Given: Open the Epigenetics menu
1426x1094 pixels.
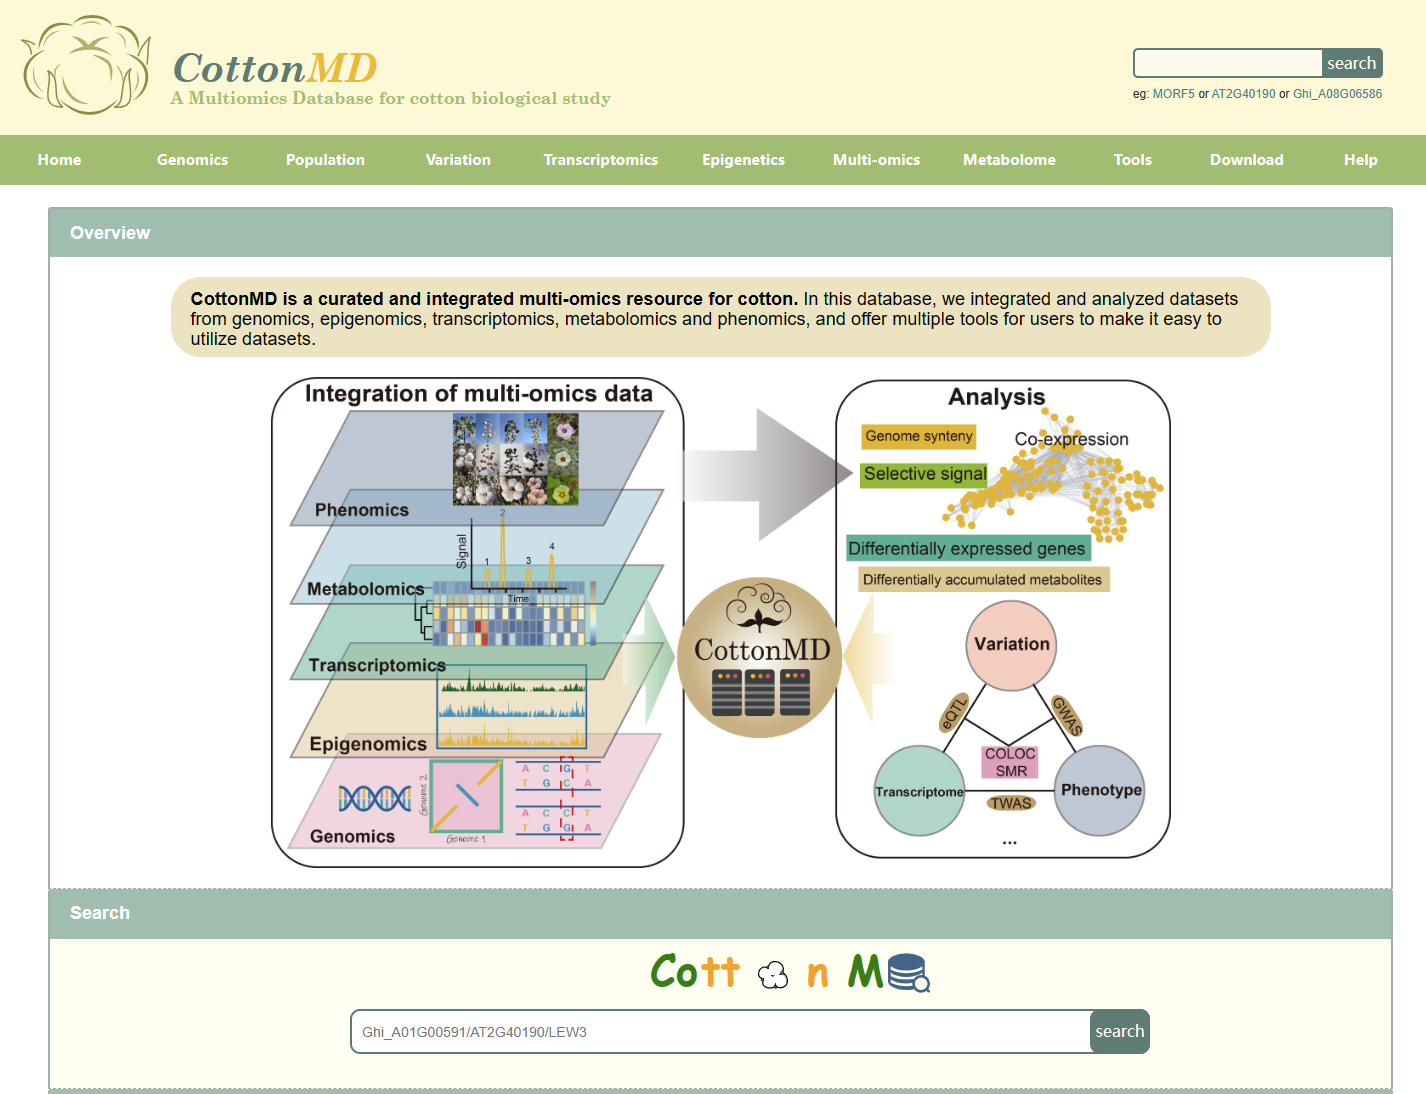Looking at the screenshot, I should point(744,160).
